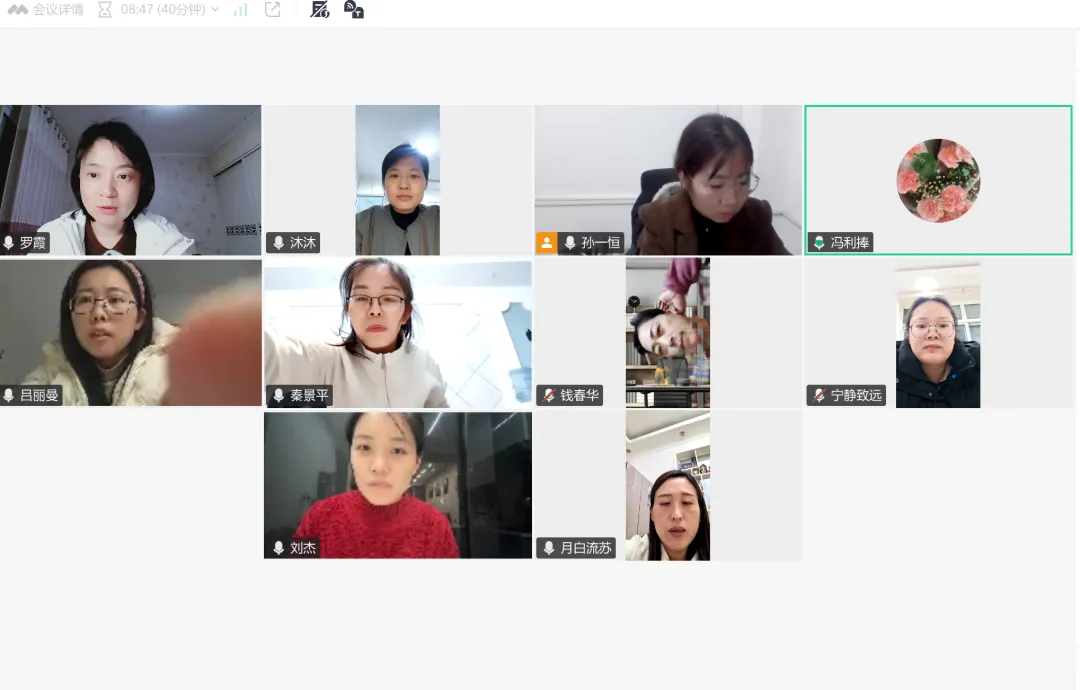Screen dimensions: 1080x690
Task: Click the subtitle translation icon in top bar
Action: pyautogui.click(x=355, y=11)
